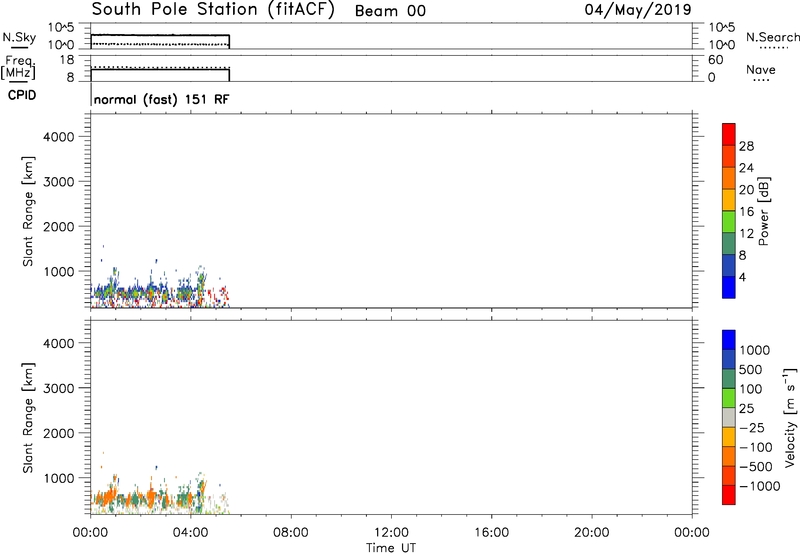Screen dimensions: 800x554
Task: Click the 1000 tick of the velocity panel range axis
Action: click(58, 478)
